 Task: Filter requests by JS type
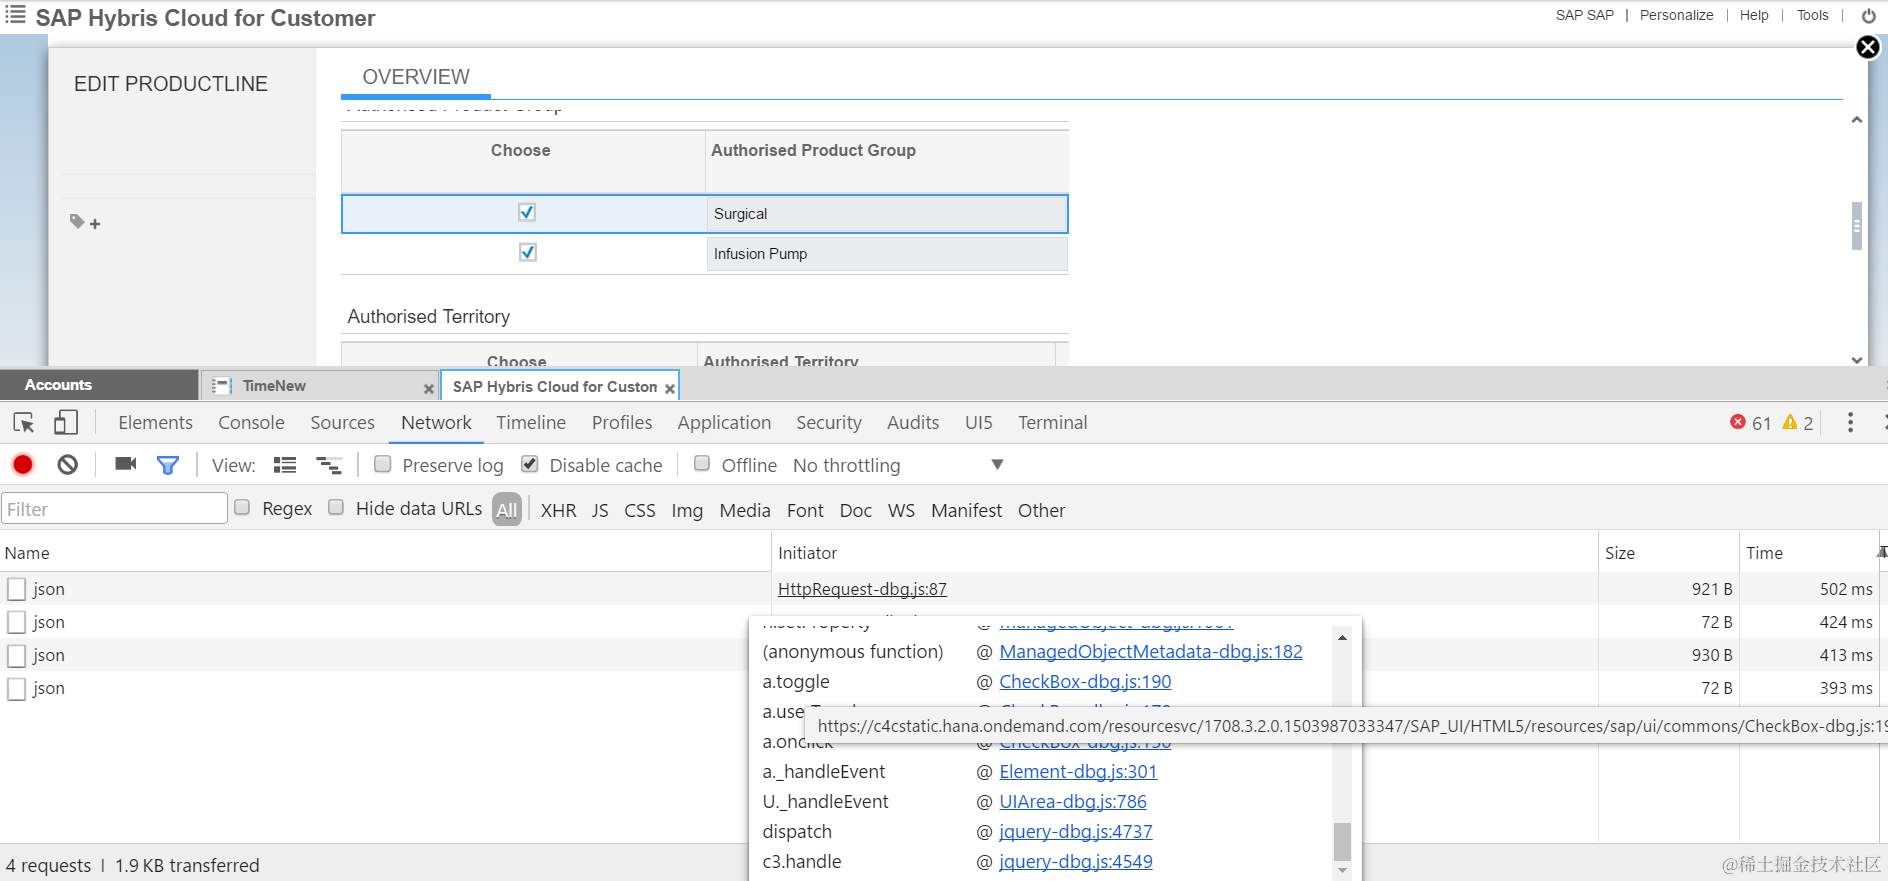[600, 510]
